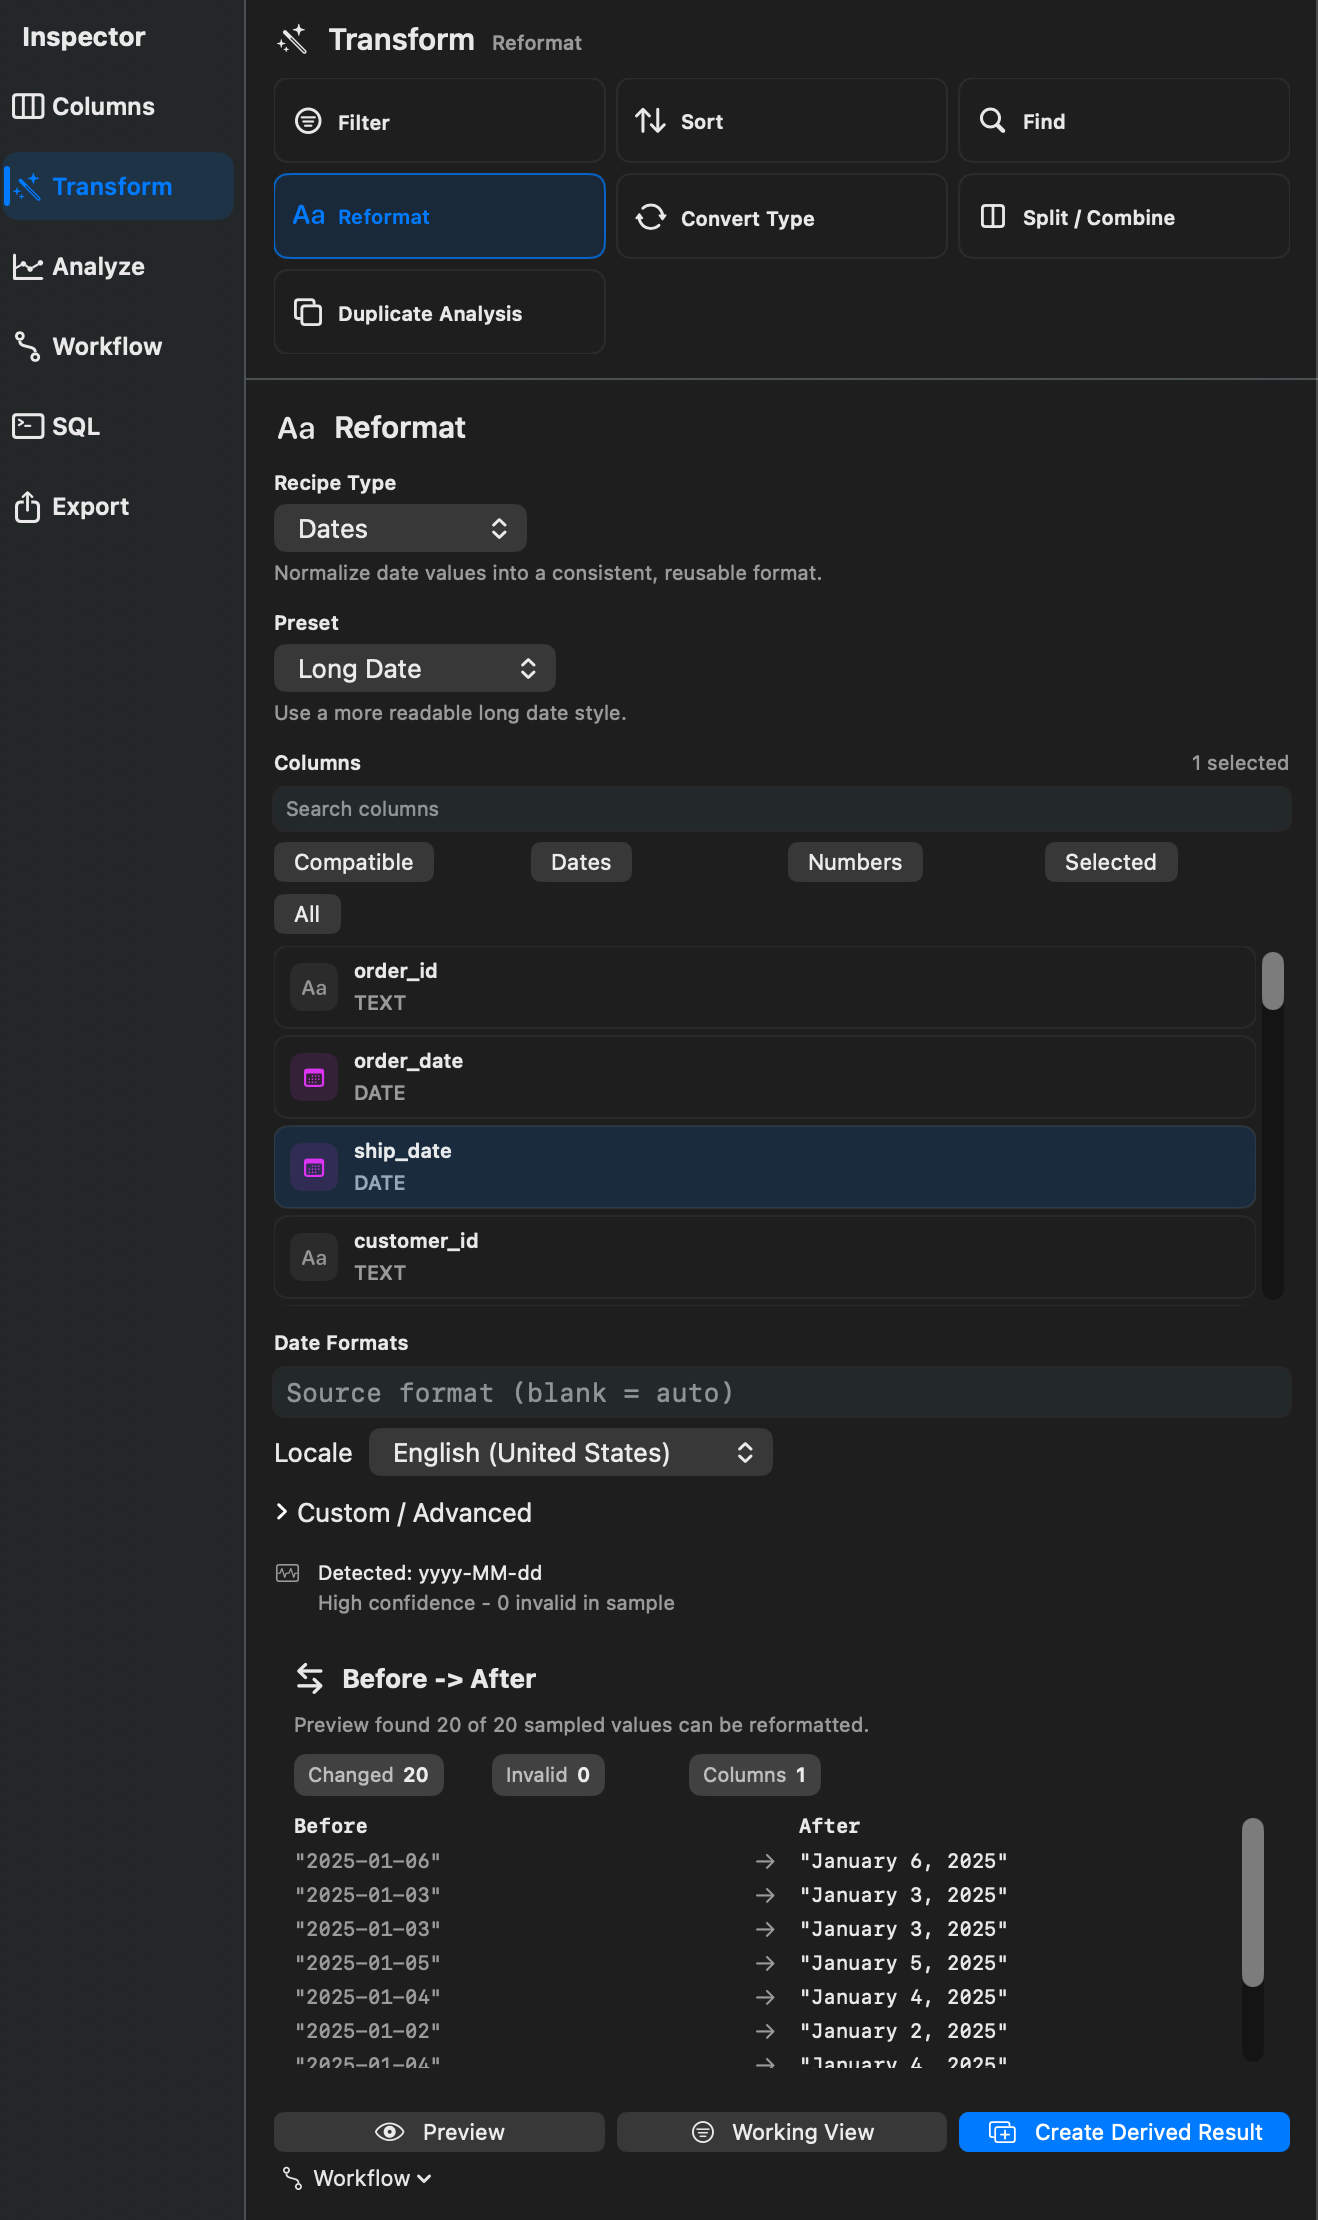Click the Source format input field
Image resolution: width=1318 pixels, height=2220 pixels.
point(782,1392)
